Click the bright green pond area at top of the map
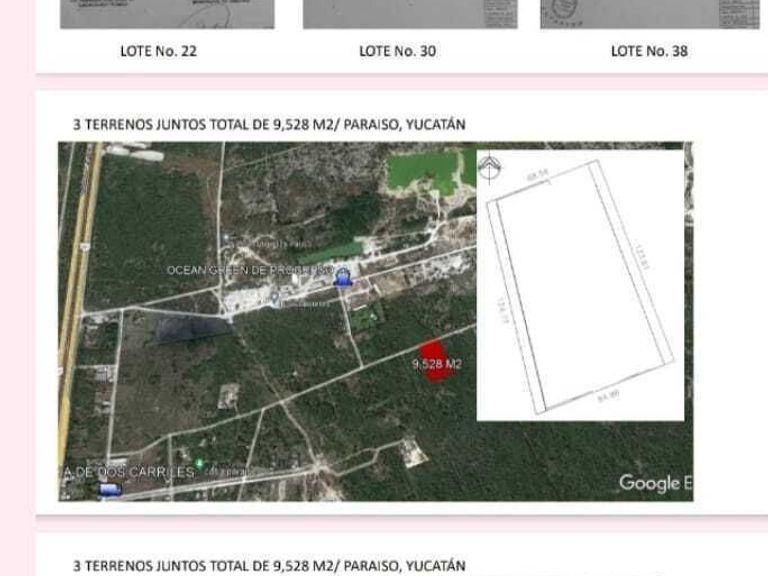This screenshot has height=576, width=768. point(424,171)
